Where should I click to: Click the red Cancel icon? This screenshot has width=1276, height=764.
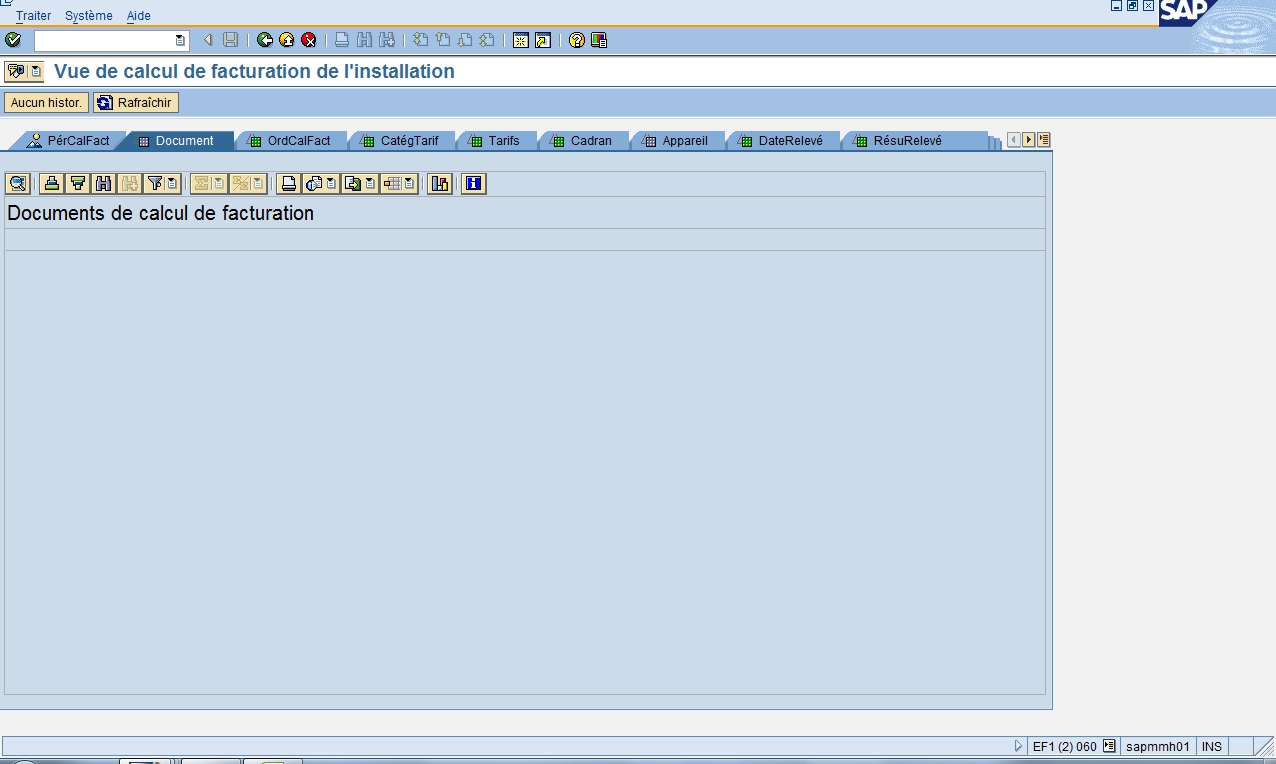coord(309,40)
